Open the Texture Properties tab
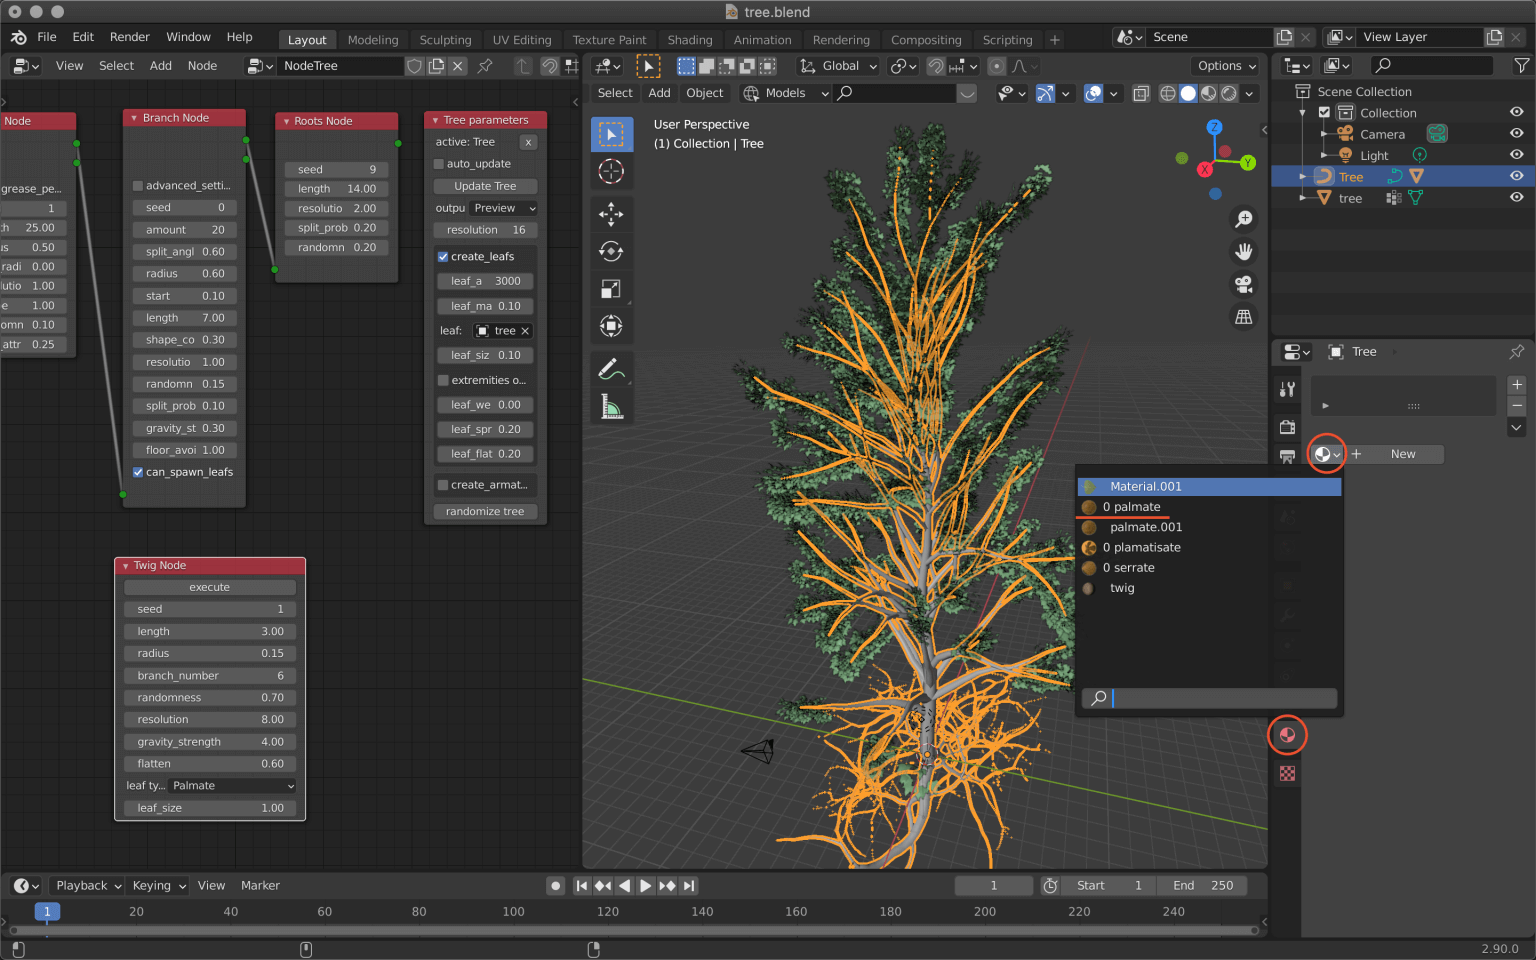This screenshot has height=960, width=1536. [x=1287, y=773]
